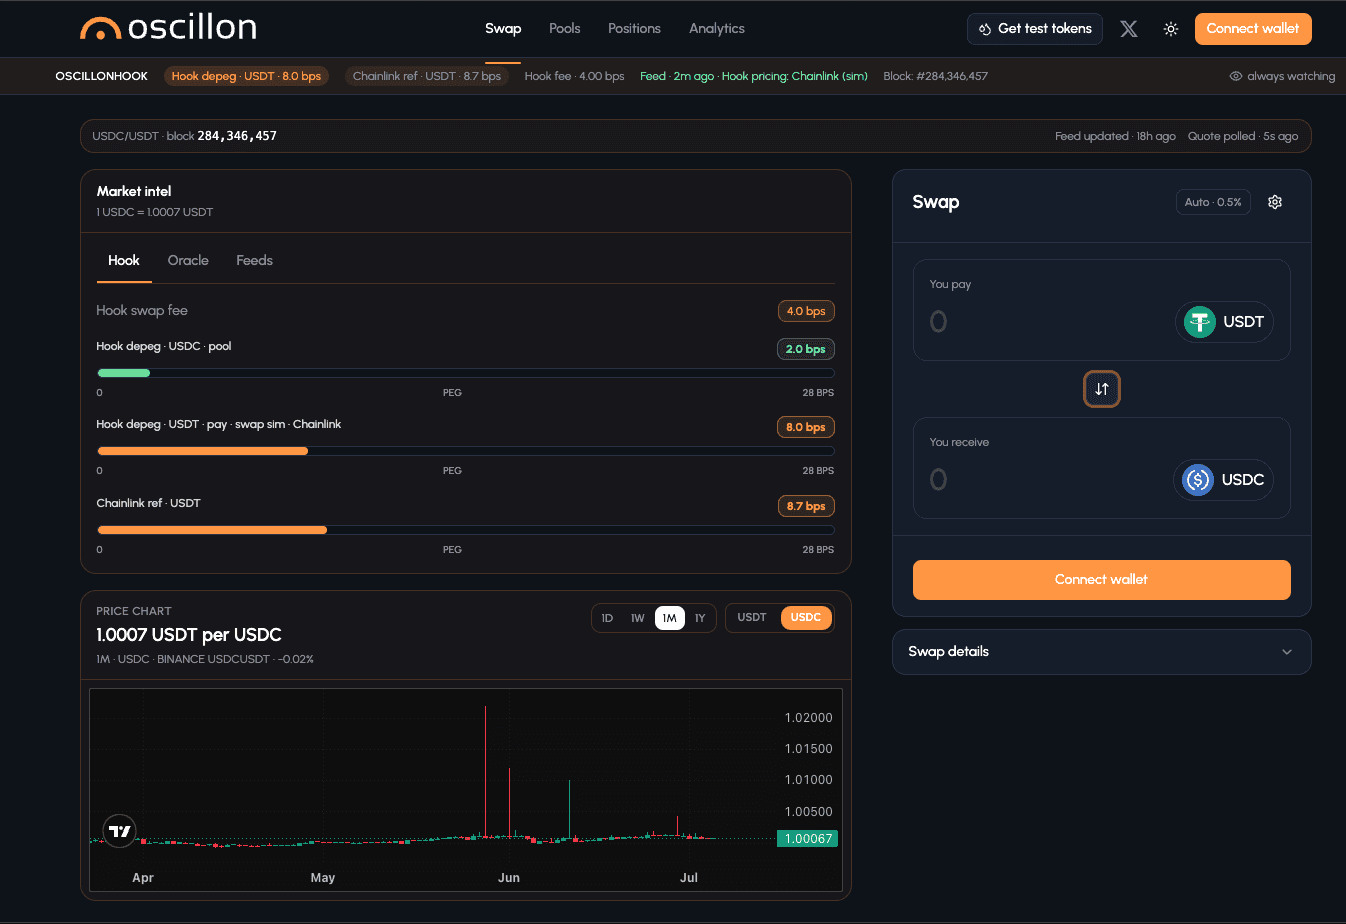This screenshot has height=924, width=1346.
Task: Select the 1D chart timeframe
Action: click(x=607, y=618)
